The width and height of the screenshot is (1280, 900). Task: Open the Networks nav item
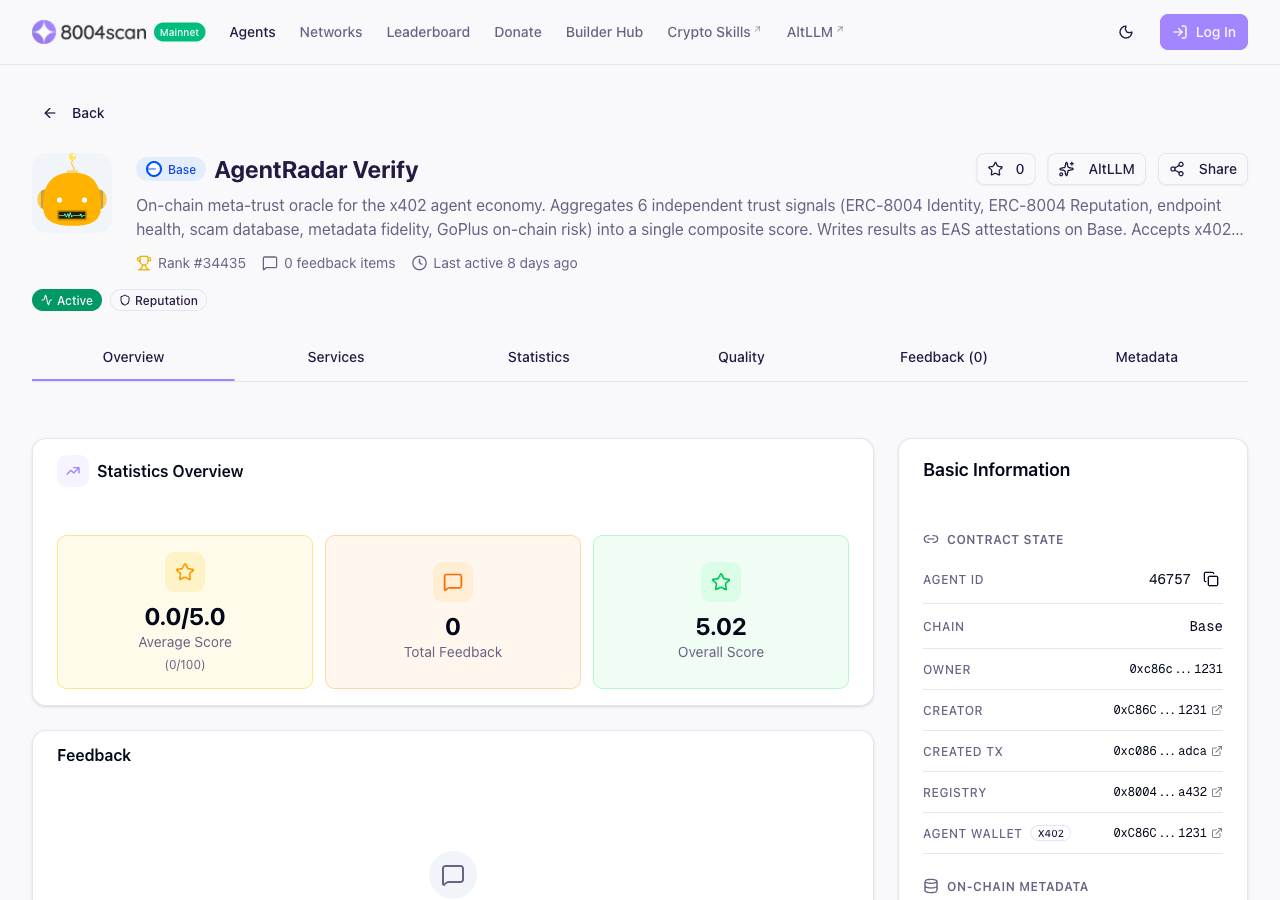pos(331,32)
